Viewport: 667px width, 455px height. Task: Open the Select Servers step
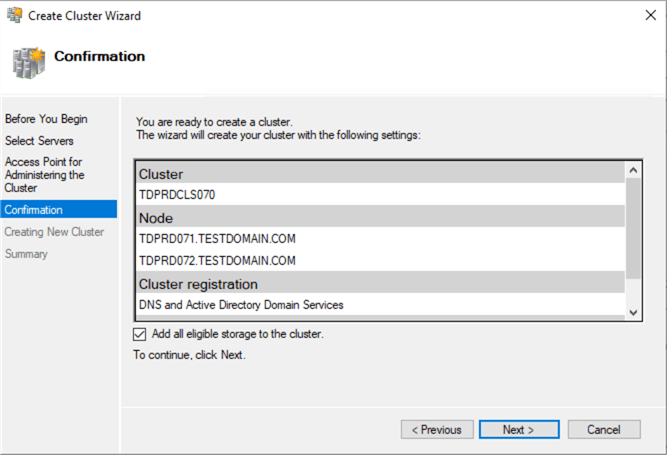[39, 141]
